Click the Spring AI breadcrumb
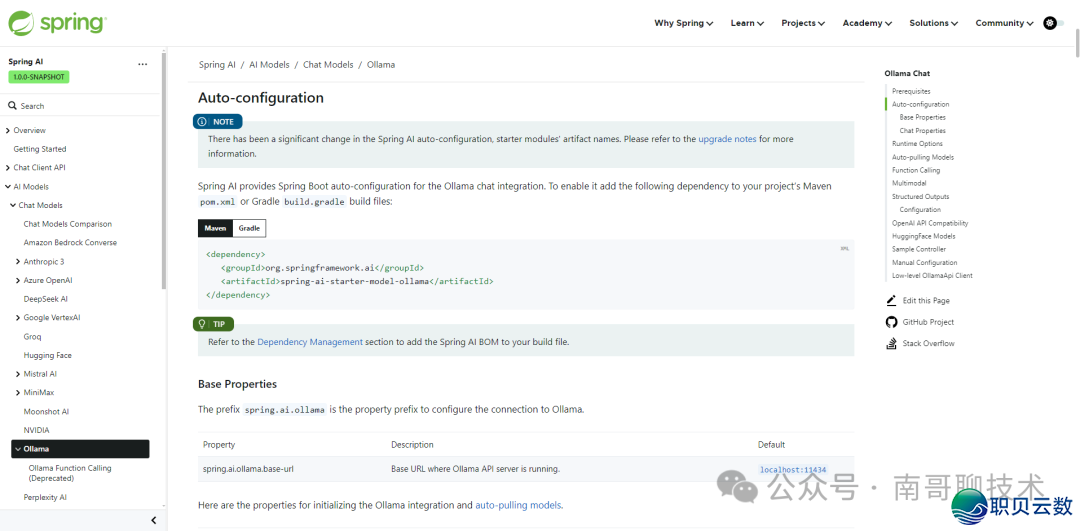This screenshot has height=531, width=1080. pyautogui.click(x=217, y=65)
